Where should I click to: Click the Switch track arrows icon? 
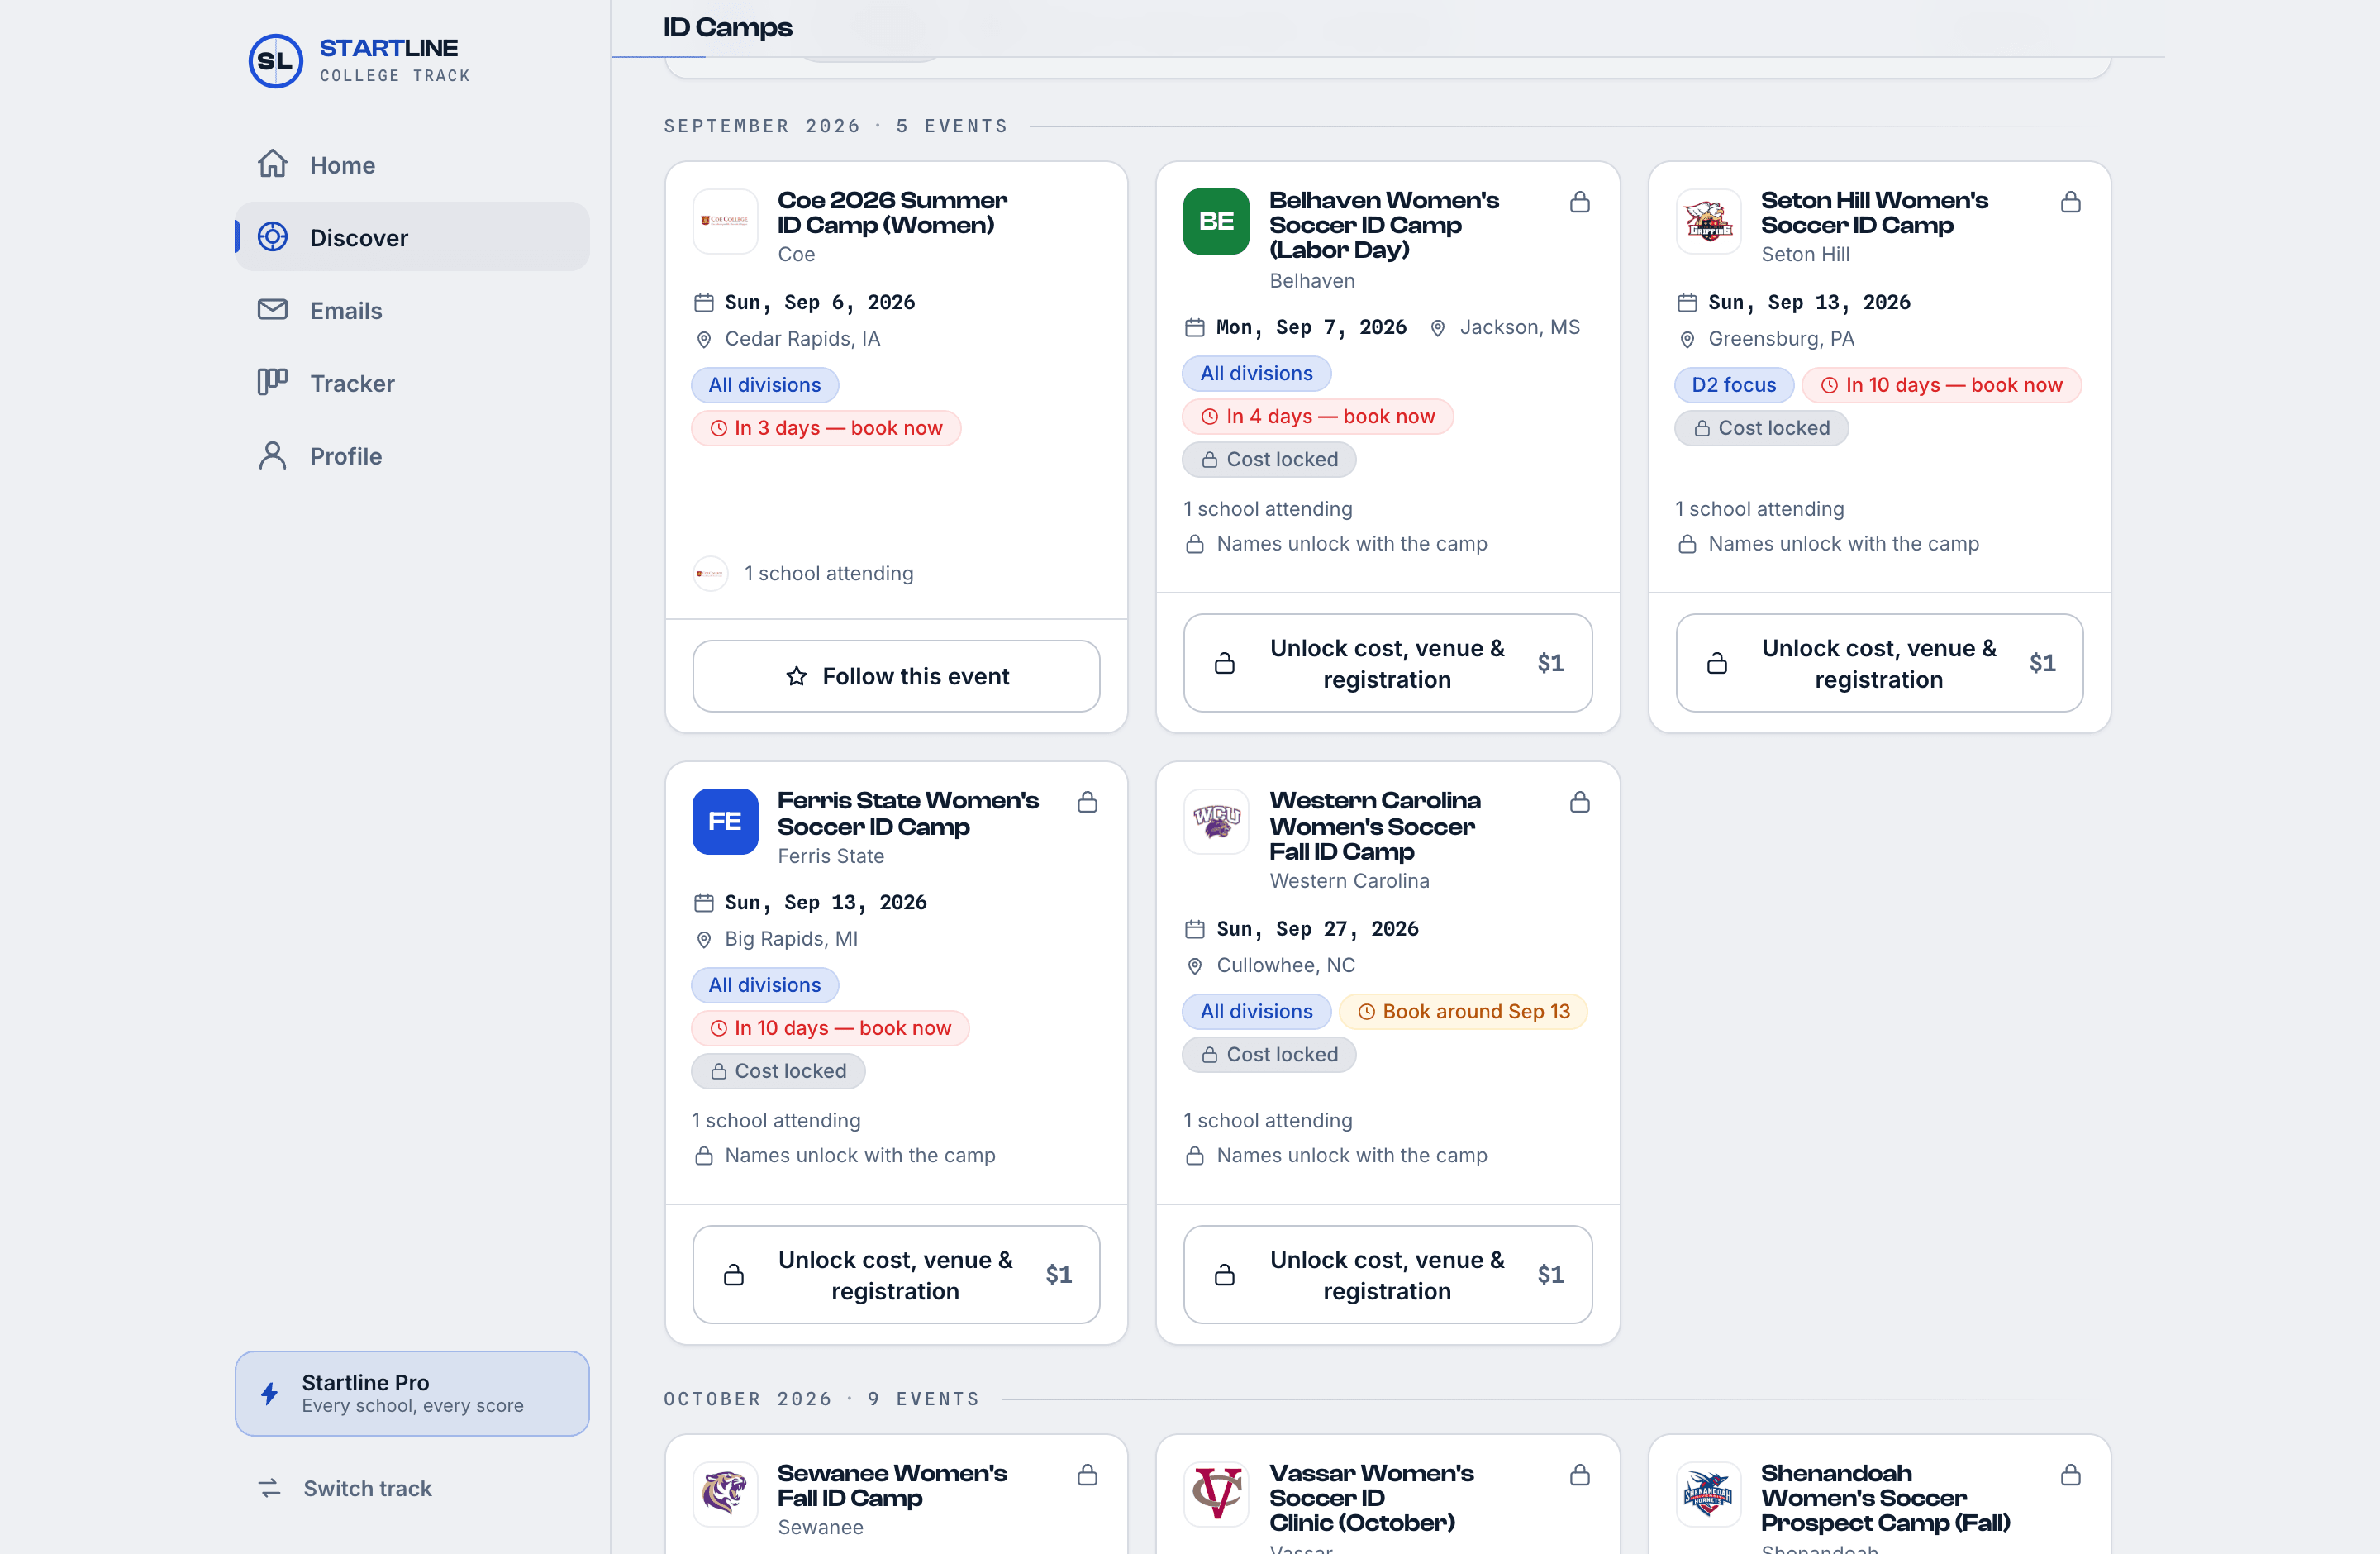(270, 1488)
